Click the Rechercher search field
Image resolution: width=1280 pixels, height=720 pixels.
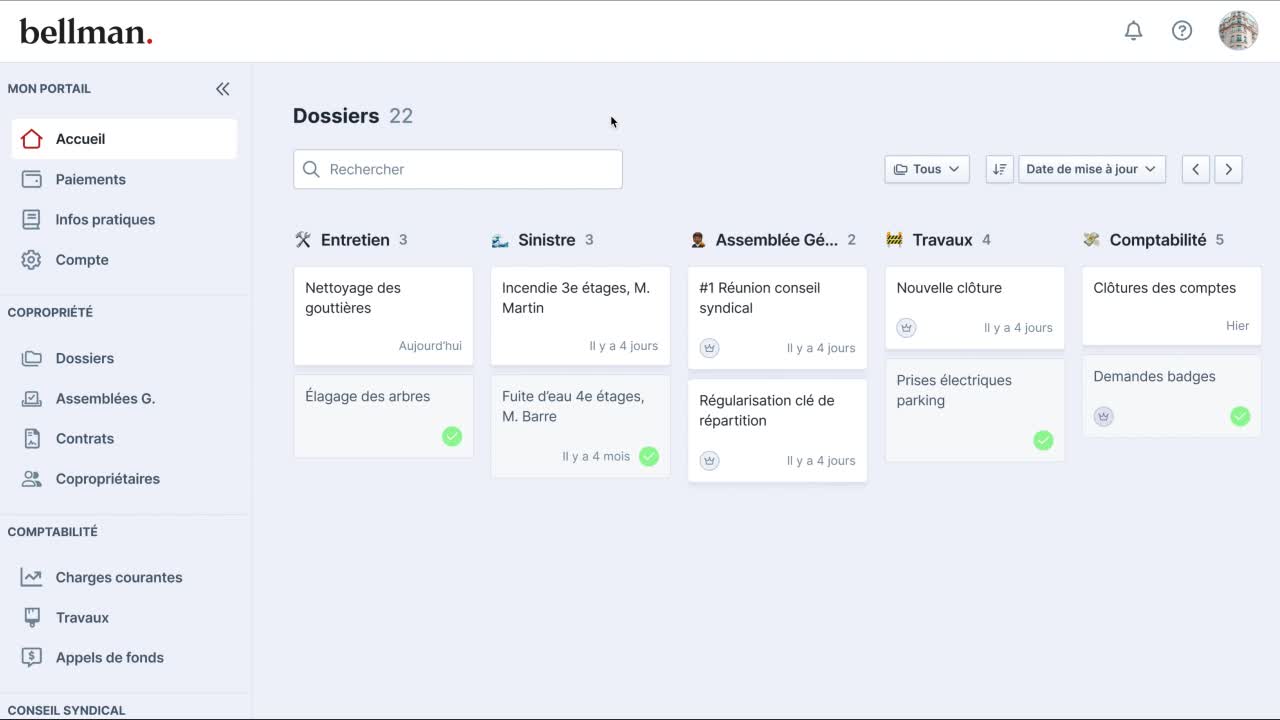pyautogui.click(x=458, y=170)
